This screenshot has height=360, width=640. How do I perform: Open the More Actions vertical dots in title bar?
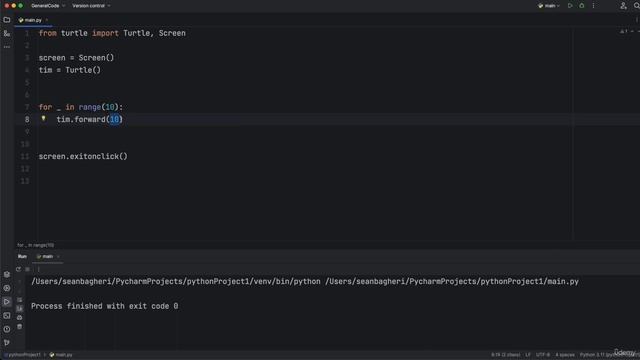click(593, 6)
